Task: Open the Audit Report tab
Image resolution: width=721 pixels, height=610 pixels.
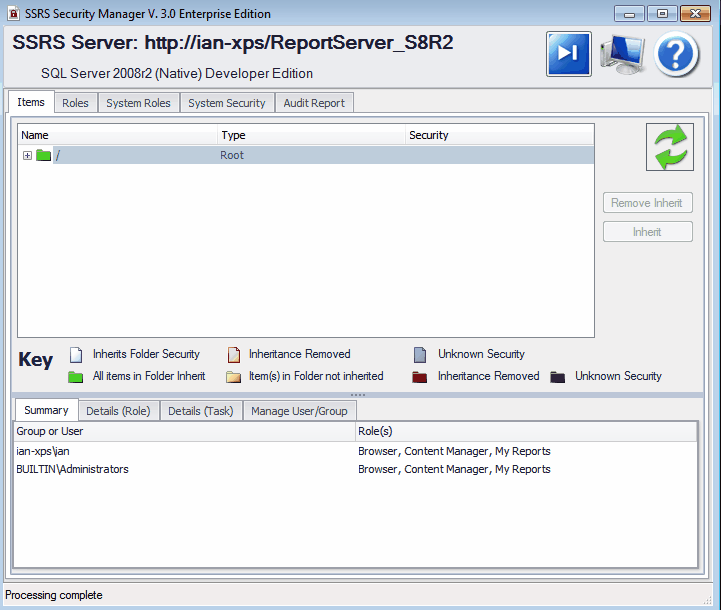Action: (x=314, y=103)
